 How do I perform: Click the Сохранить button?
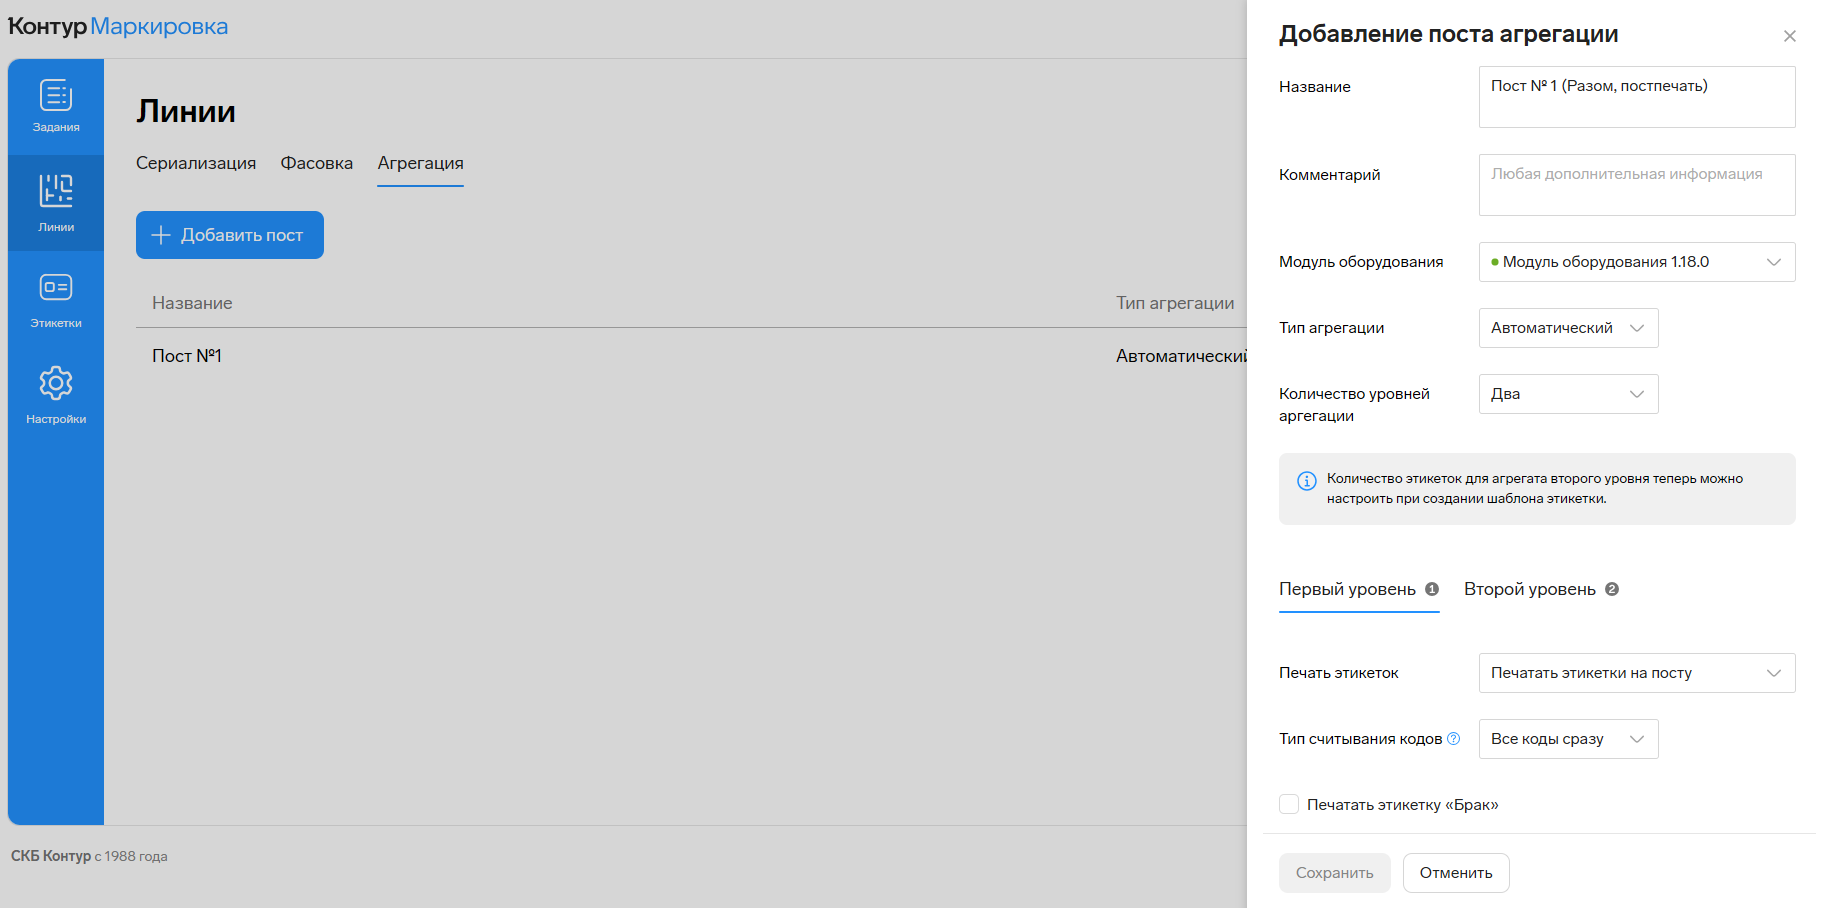1334,873
